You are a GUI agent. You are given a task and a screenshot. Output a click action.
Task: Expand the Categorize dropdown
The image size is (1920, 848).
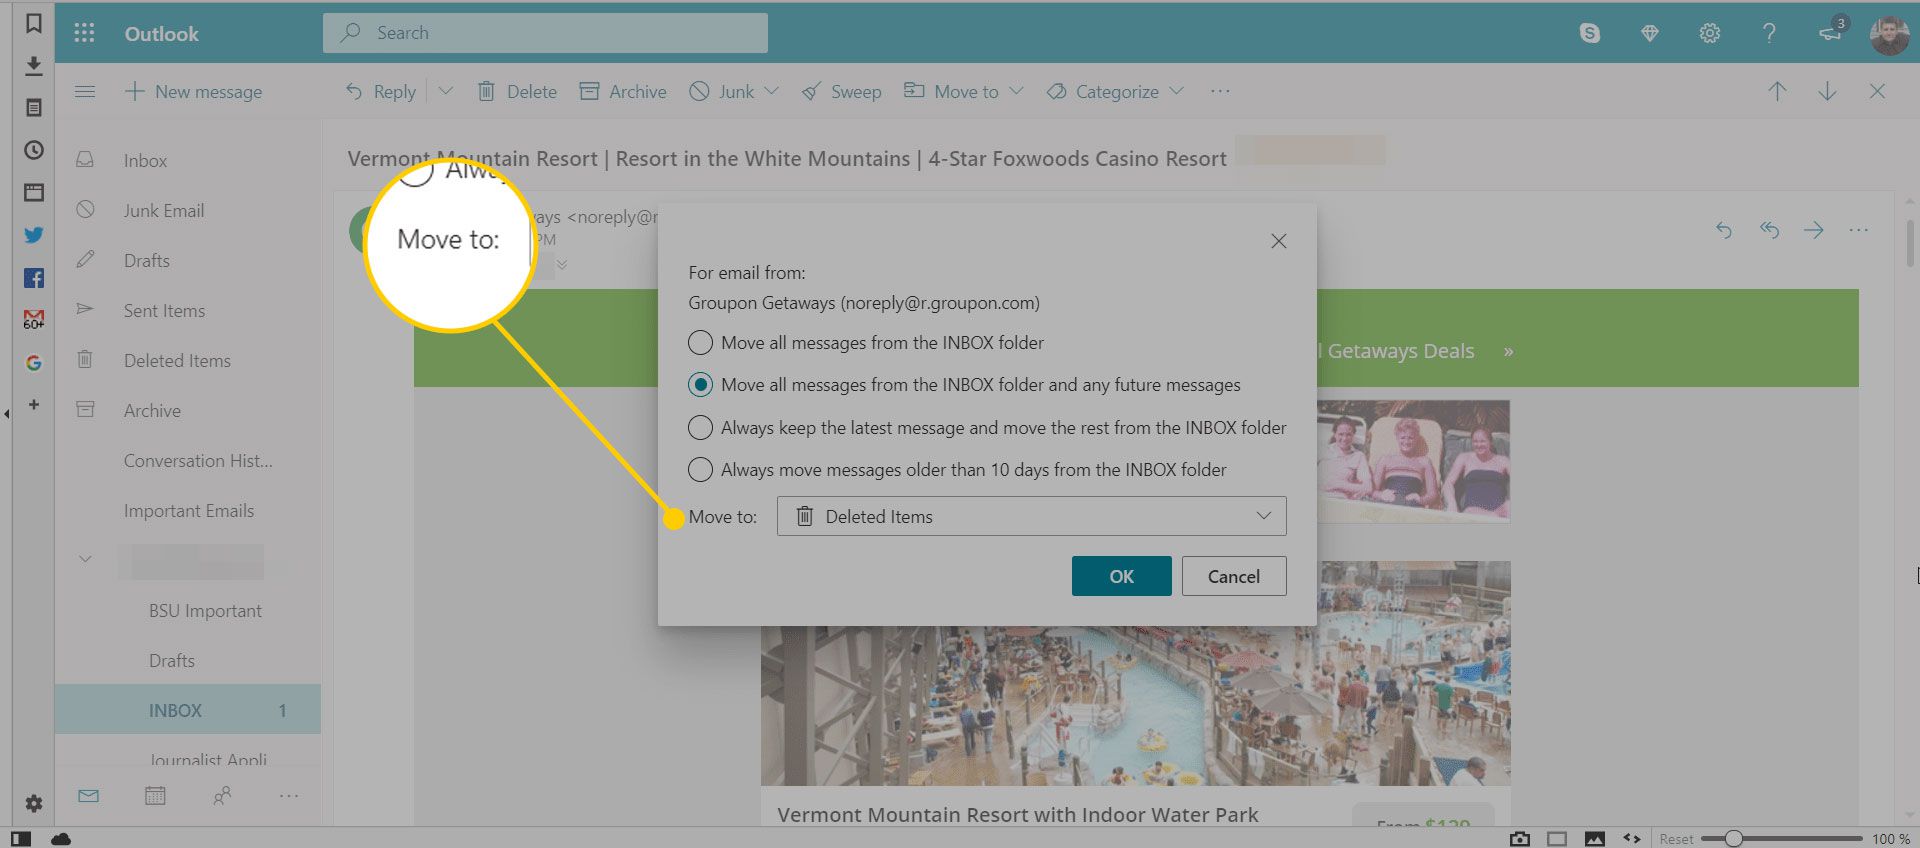[1177, 91]
